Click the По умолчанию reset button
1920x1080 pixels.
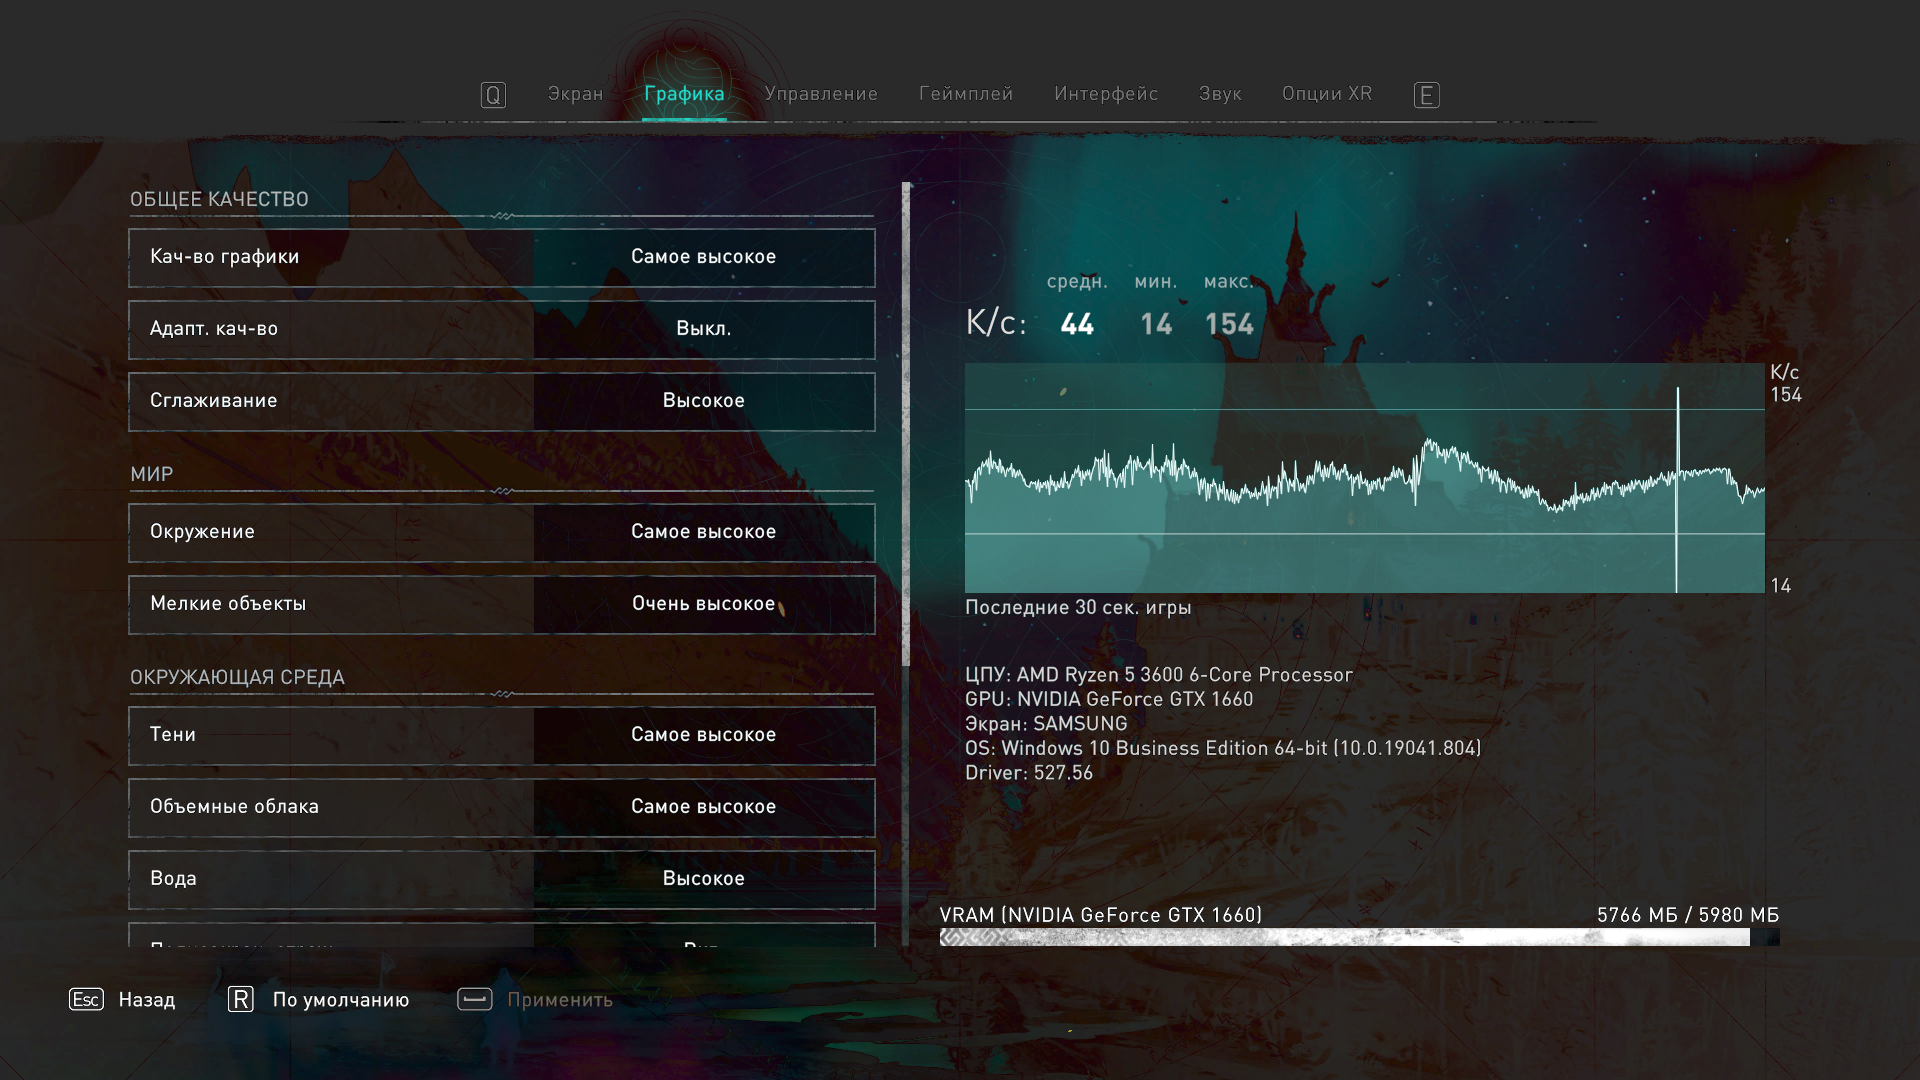point(340,1000)
